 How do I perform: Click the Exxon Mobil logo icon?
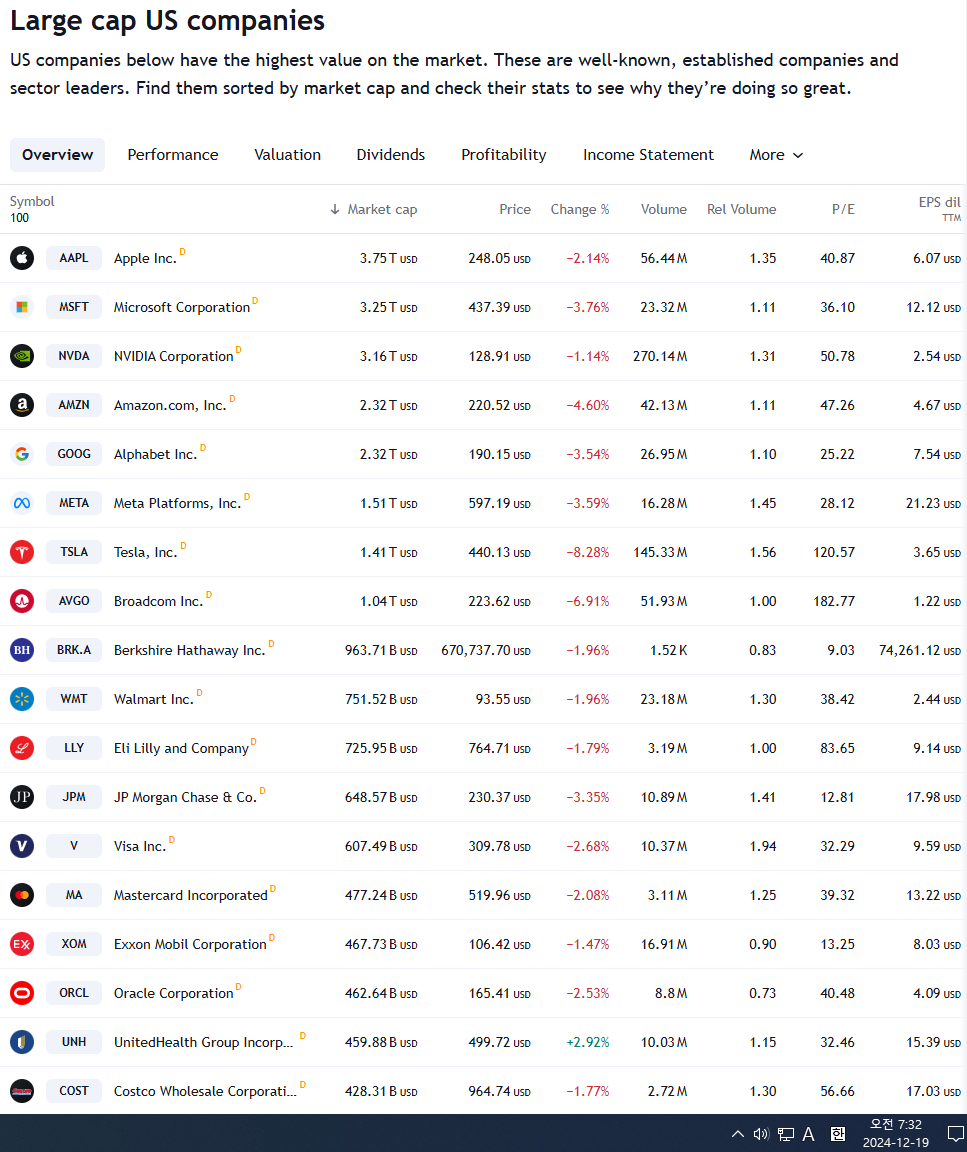22,943
